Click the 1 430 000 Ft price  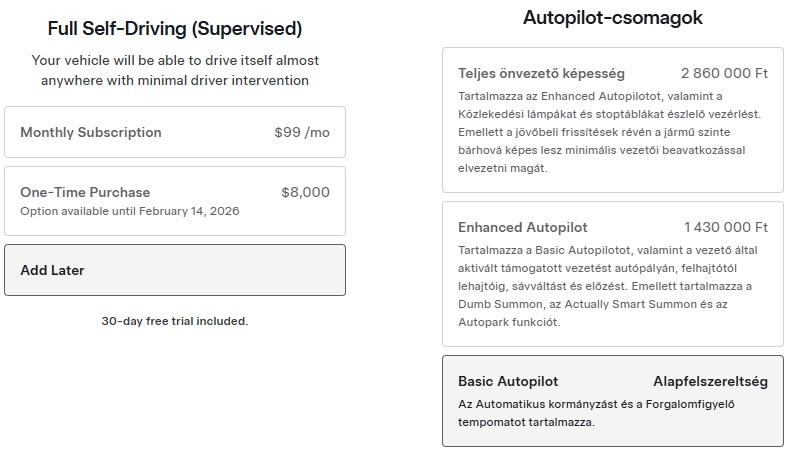726,228
